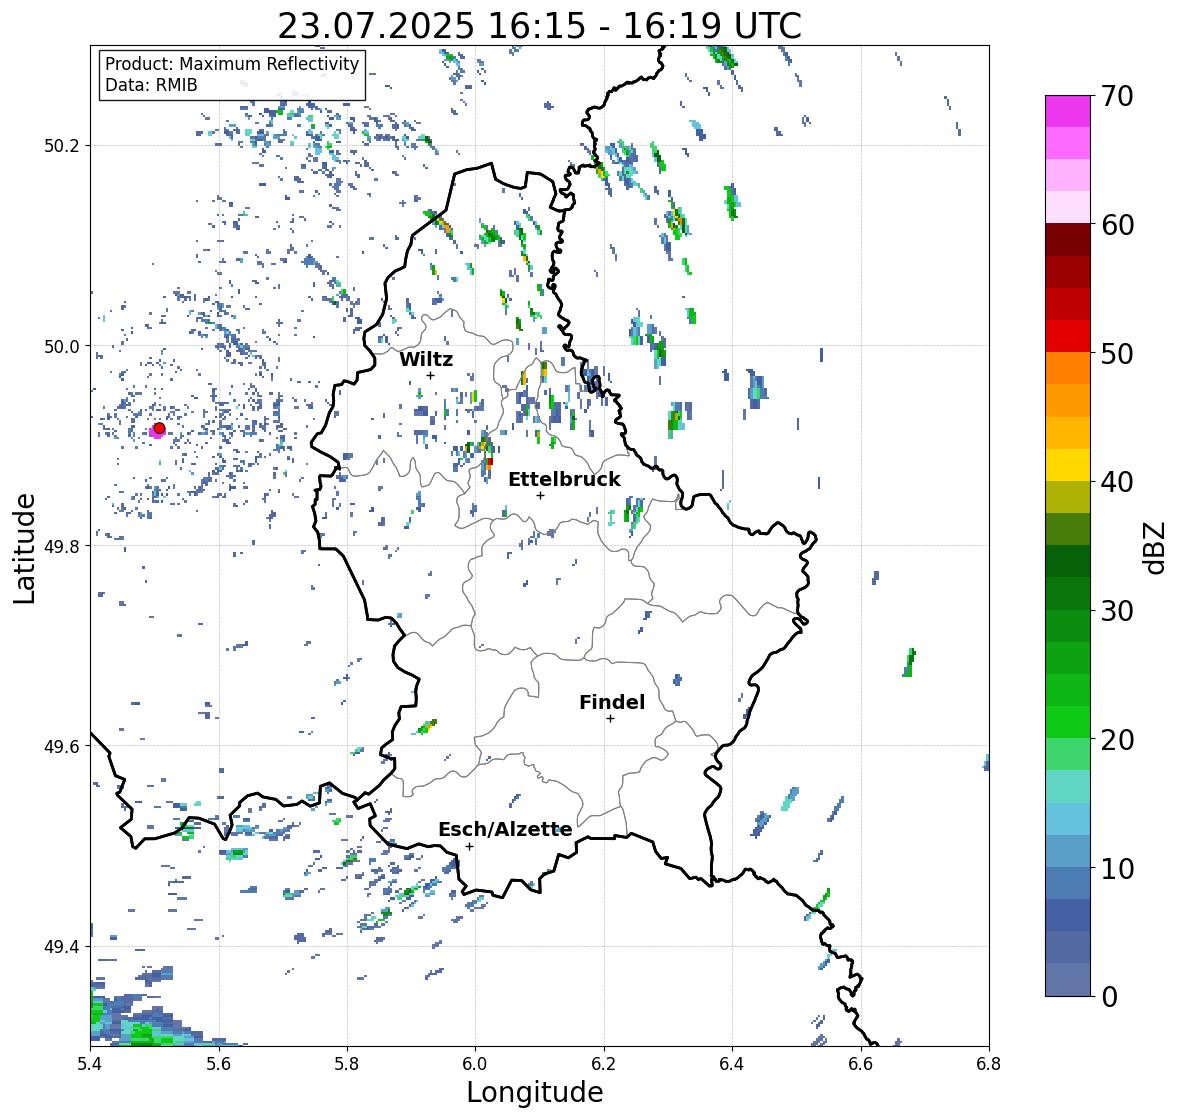The width and height of the screenshot is (1179, 1117).
Task: Click the Ettelbruck station label
Action: [x=564, y=479]
